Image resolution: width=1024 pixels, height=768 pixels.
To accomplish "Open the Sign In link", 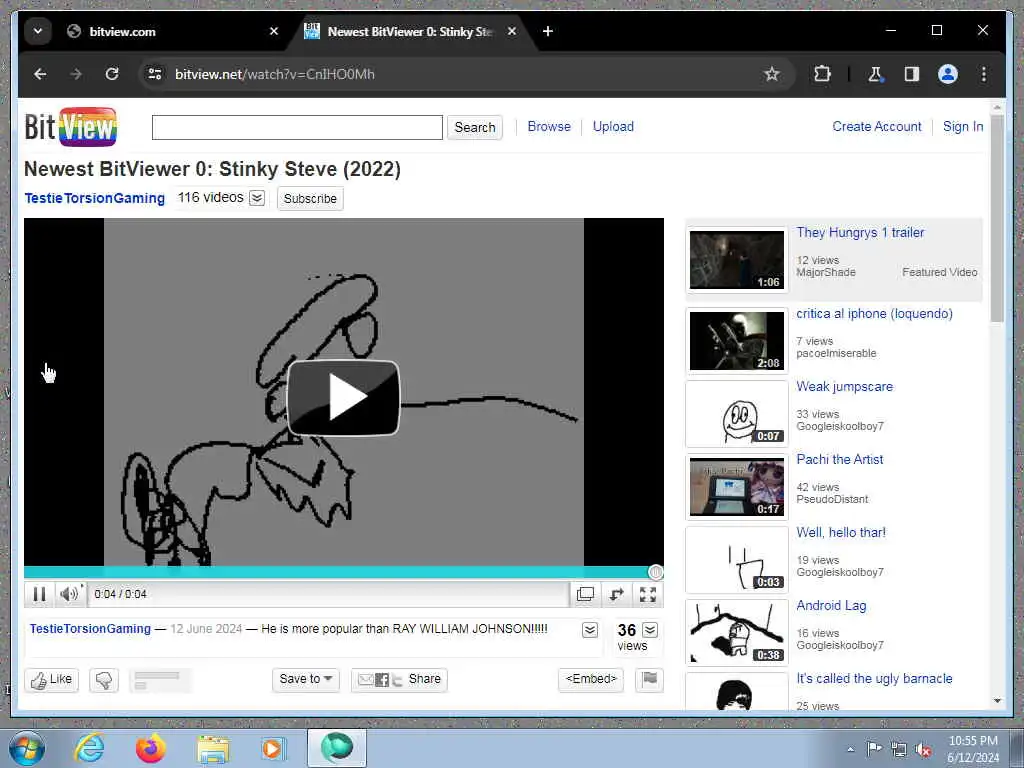I will tap(963, 127).
